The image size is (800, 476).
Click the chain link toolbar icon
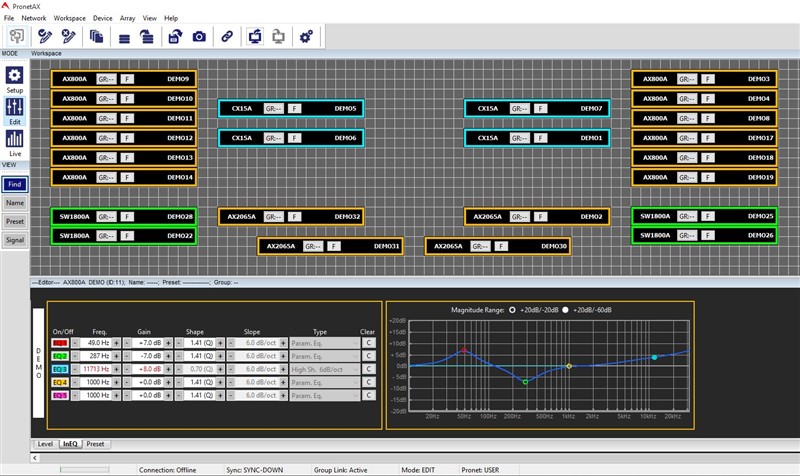click(x=227, y=36)
